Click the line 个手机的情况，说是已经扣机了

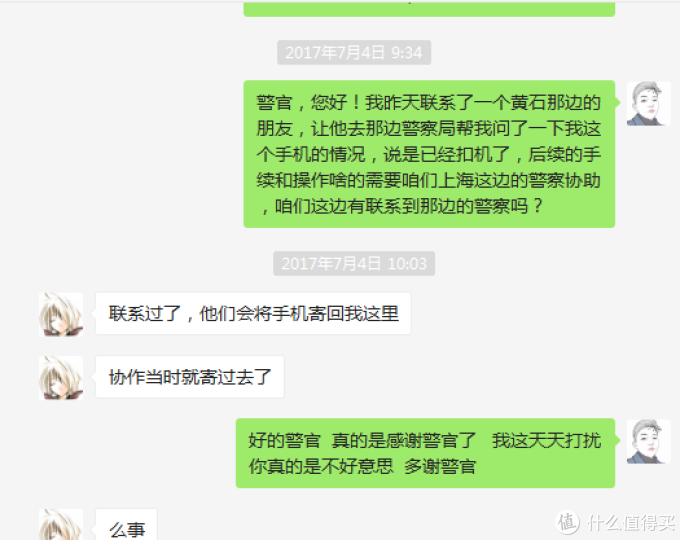(x=428, y=154)
